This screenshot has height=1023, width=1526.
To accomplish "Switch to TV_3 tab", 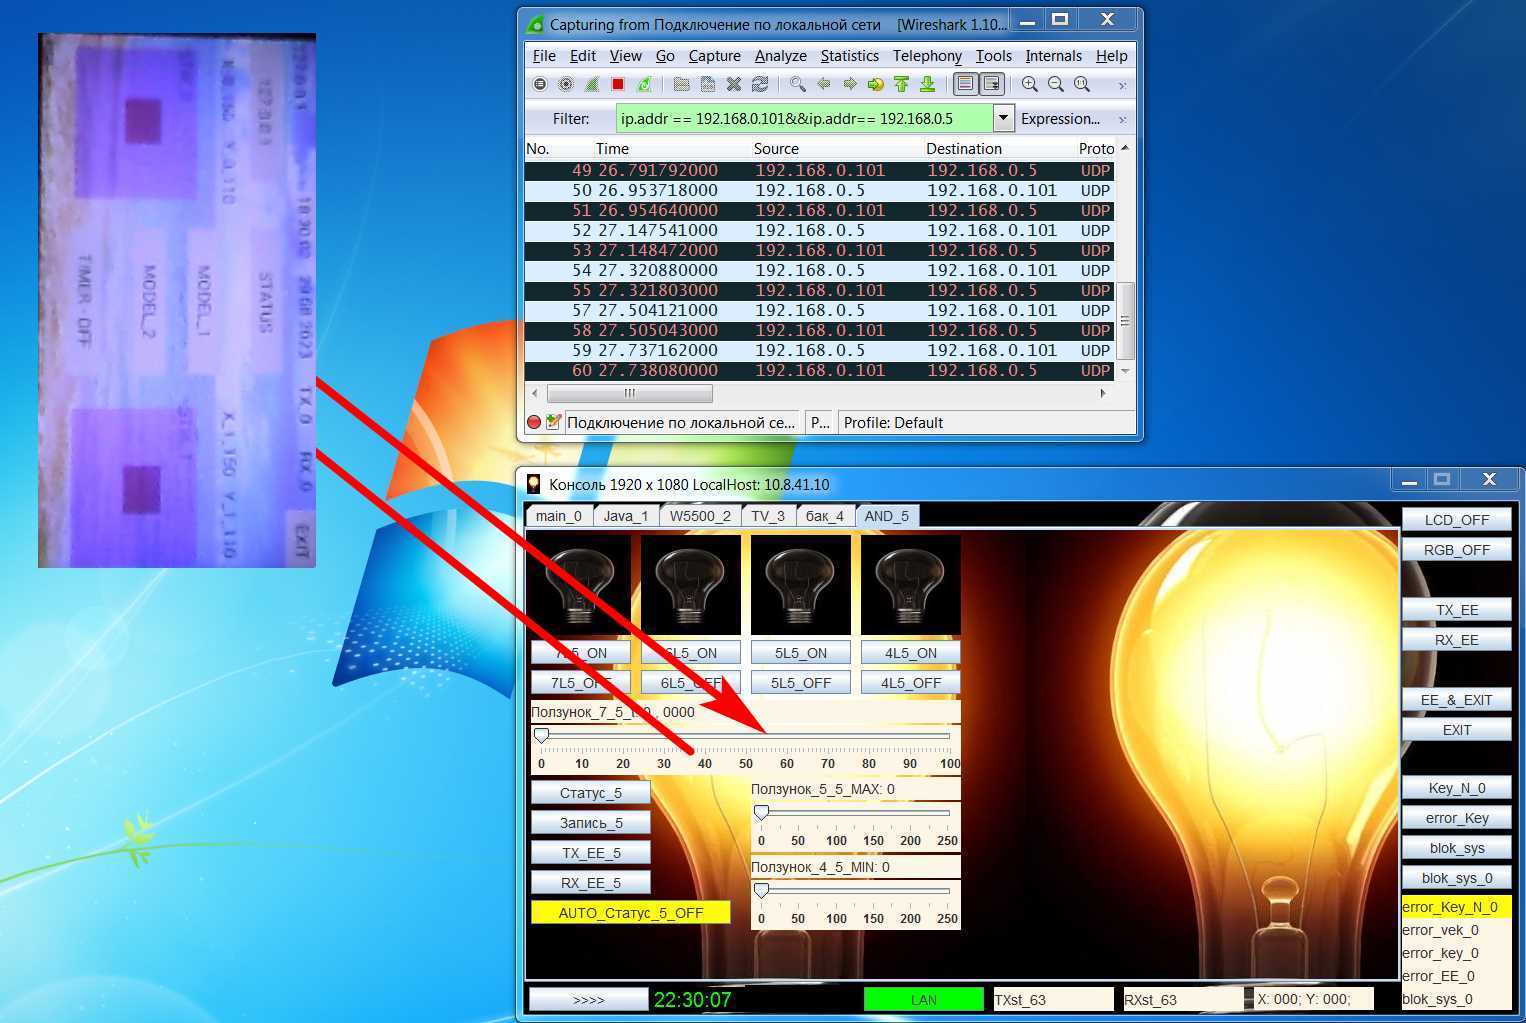I will (x=768, y=516).
